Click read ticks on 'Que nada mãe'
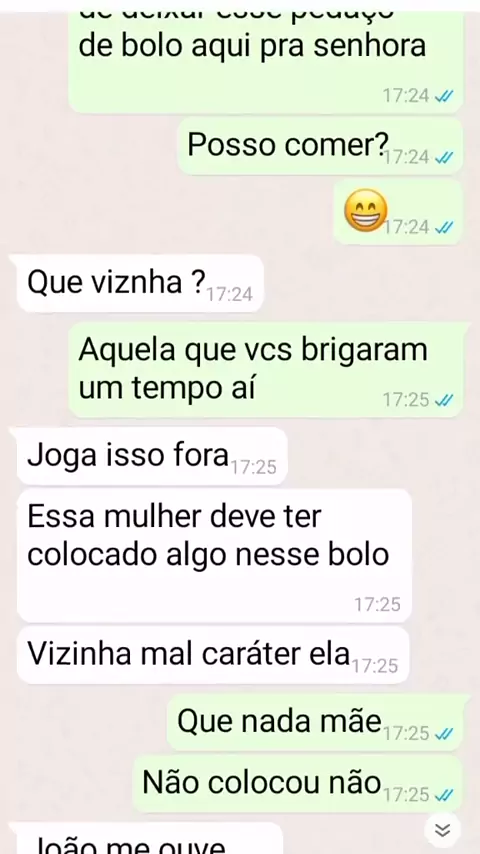 coord(445,733)
